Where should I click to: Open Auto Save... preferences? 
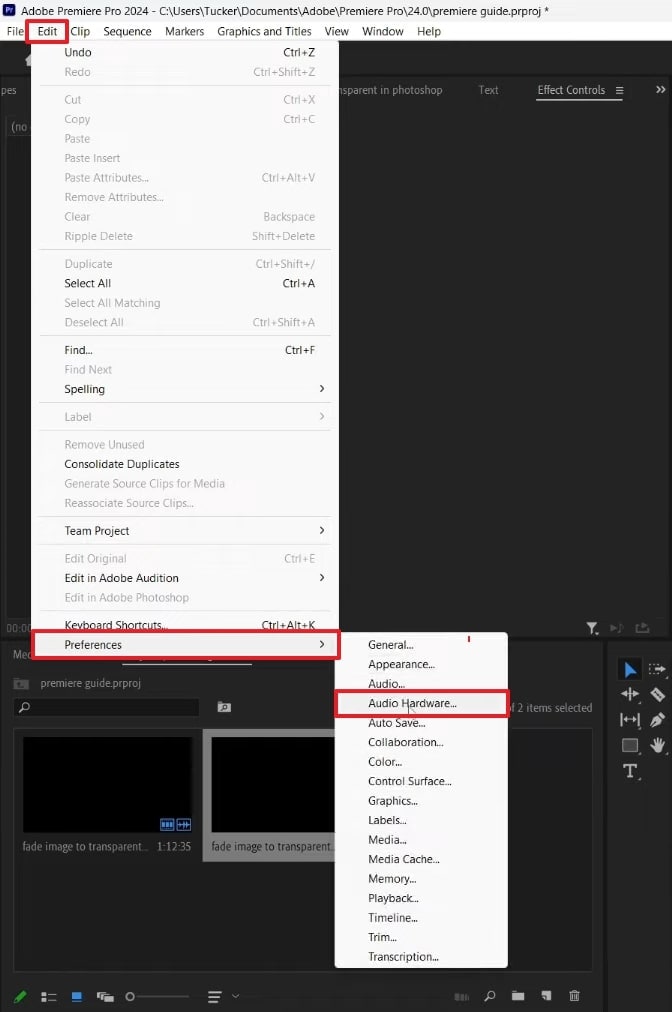(x=421, y=723)
